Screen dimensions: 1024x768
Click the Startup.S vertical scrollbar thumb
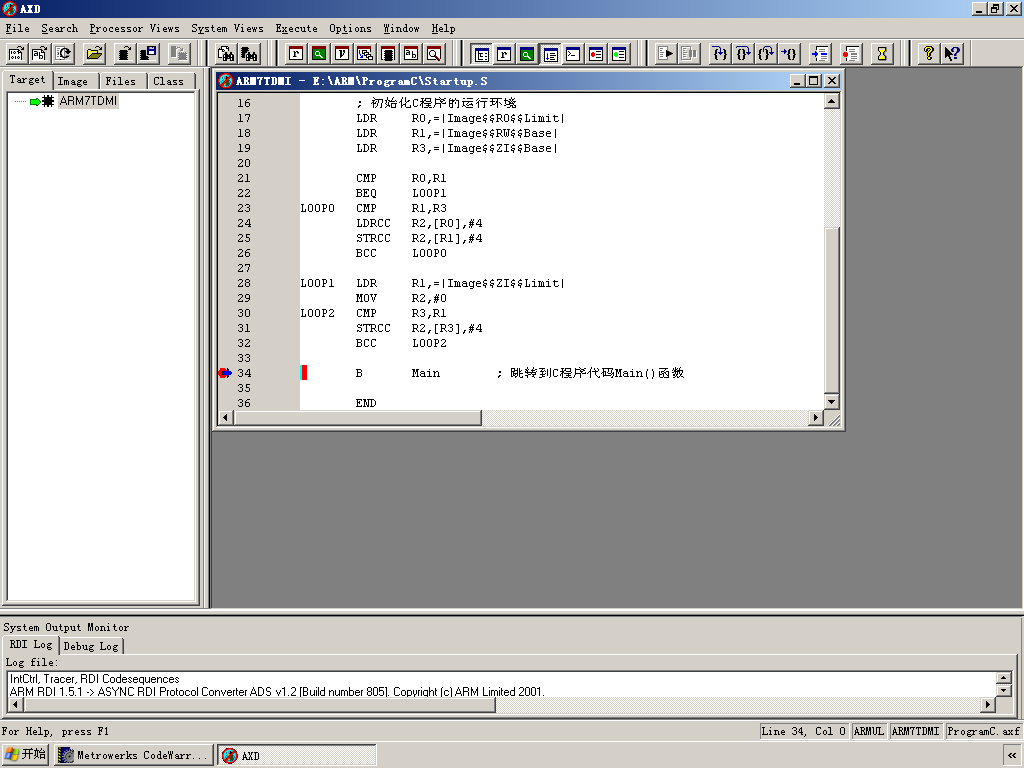tap(831, 309)
